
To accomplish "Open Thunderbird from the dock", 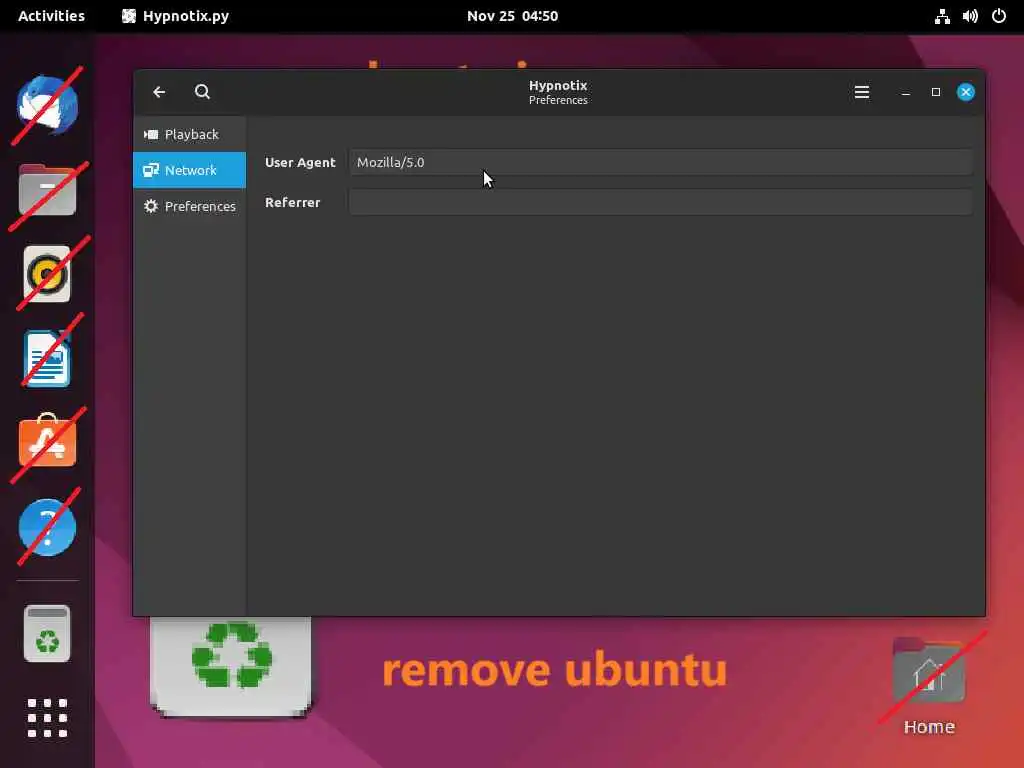I will tap(47, 106).
